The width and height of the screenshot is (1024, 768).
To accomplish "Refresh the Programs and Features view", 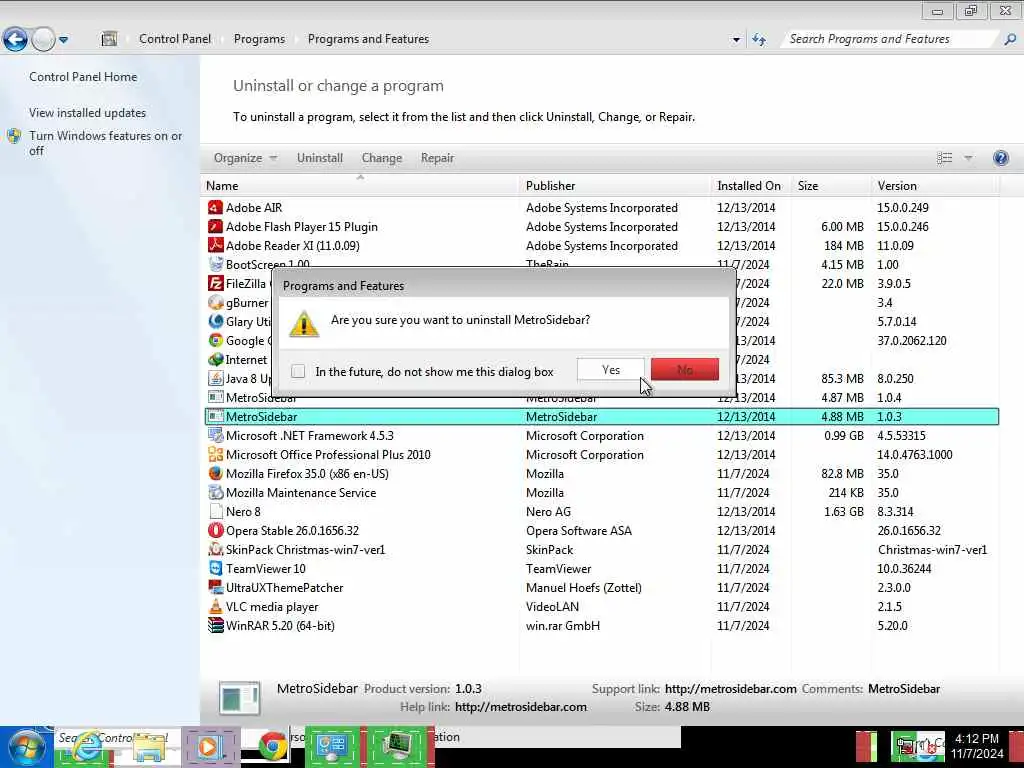I will point(759,40).
